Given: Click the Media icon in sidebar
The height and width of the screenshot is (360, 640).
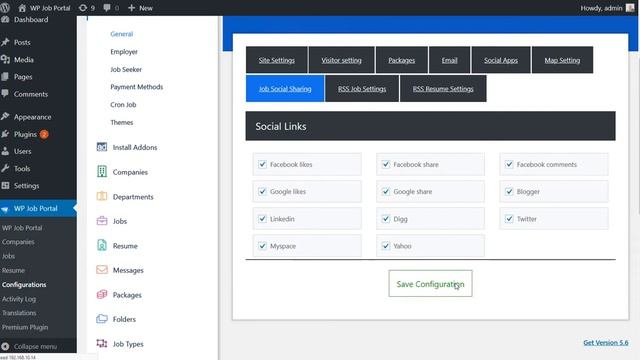Looking at the screenshot, I should pyautogui.click(x=5, y=60).
